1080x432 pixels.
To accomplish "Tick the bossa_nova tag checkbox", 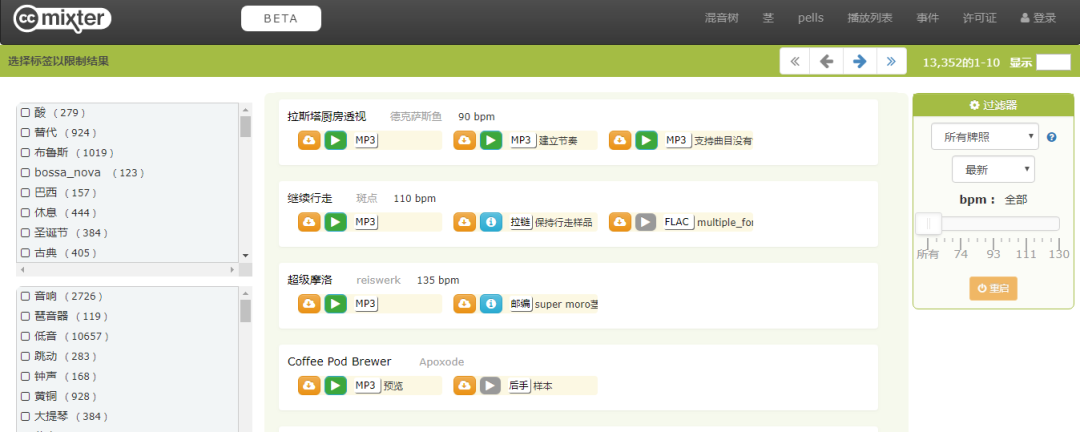I will coord(25,172).
